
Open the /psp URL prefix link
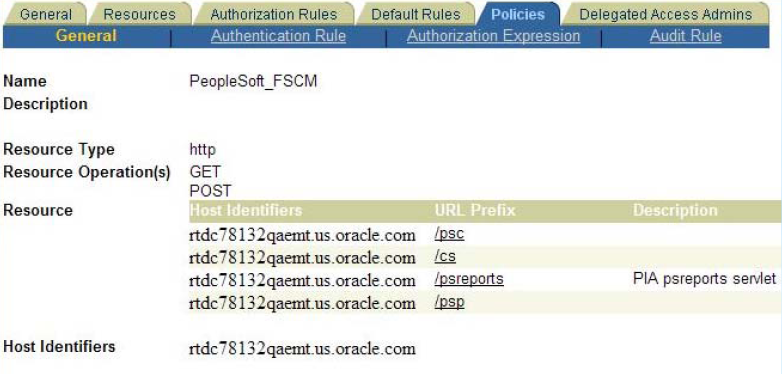click(449, 302)
